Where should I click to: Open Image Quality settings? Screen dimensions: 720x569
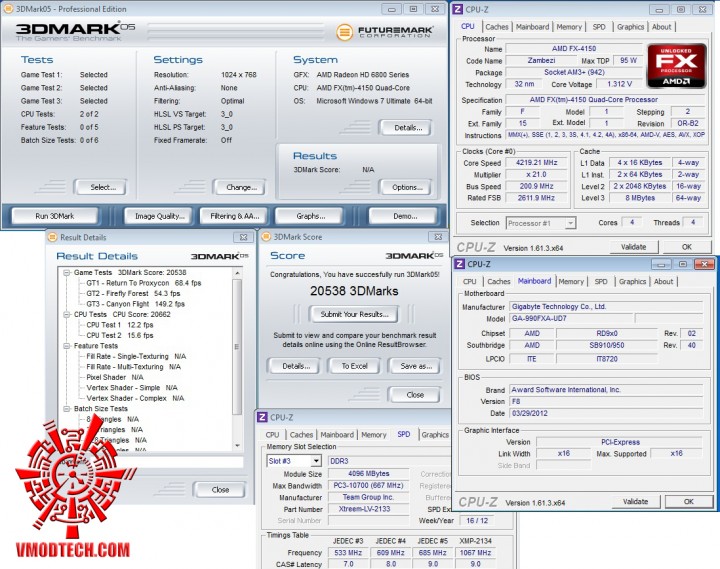coord(159,216)
